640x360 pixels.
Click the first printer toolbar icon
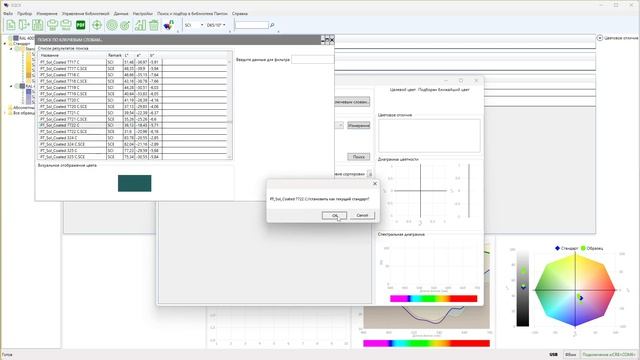point(52,25)
